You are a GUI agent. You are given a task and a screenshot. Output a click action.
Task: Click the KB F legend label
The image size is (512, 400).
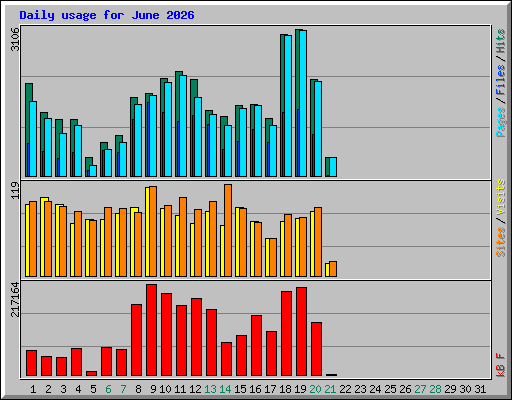coord(500,365)
